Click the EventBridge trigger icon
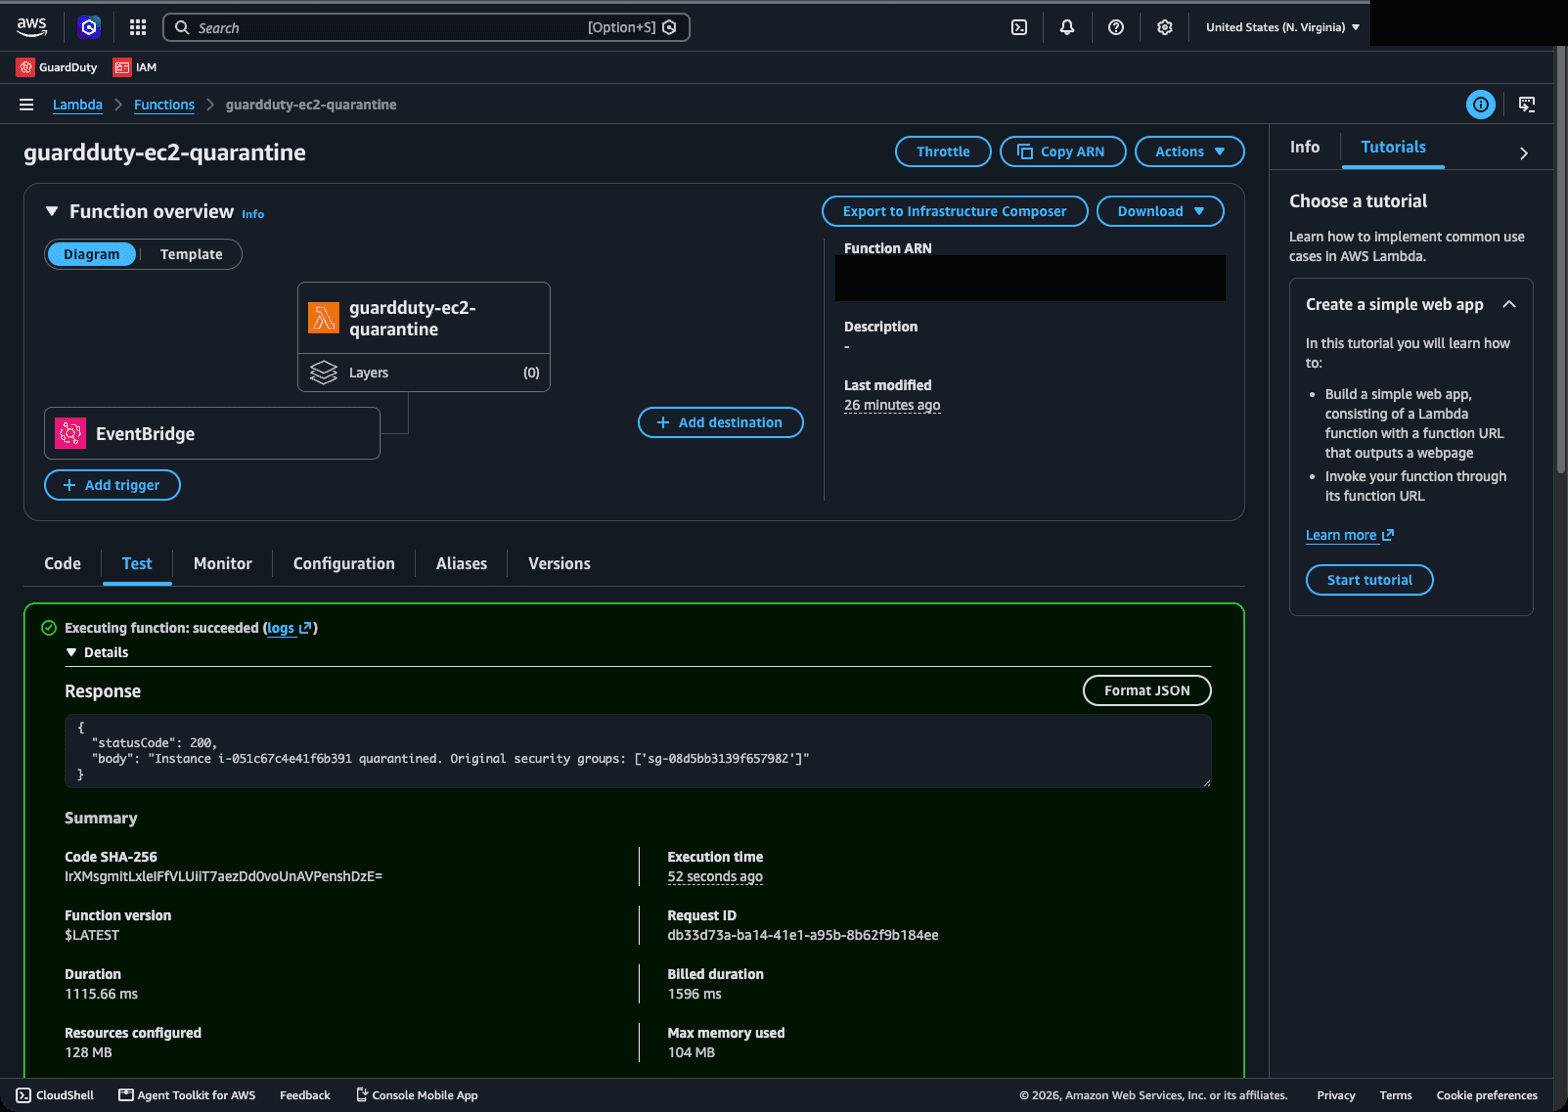Viewport: 1568px width, 1112px height. tap(70, 433)
